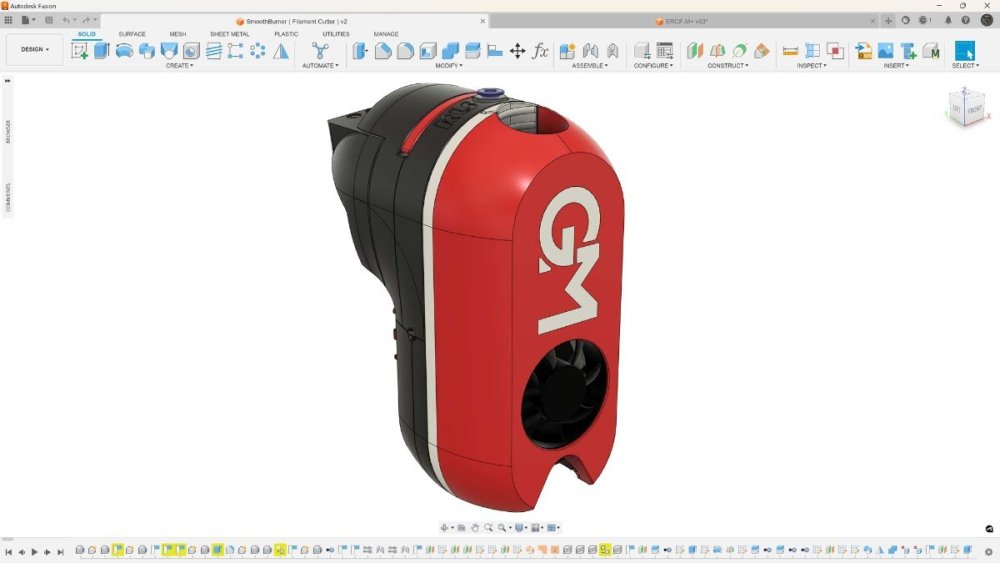The image size is (1000, 563).
Task: Start Automated Modeling tool
Action: pos(320,50)
